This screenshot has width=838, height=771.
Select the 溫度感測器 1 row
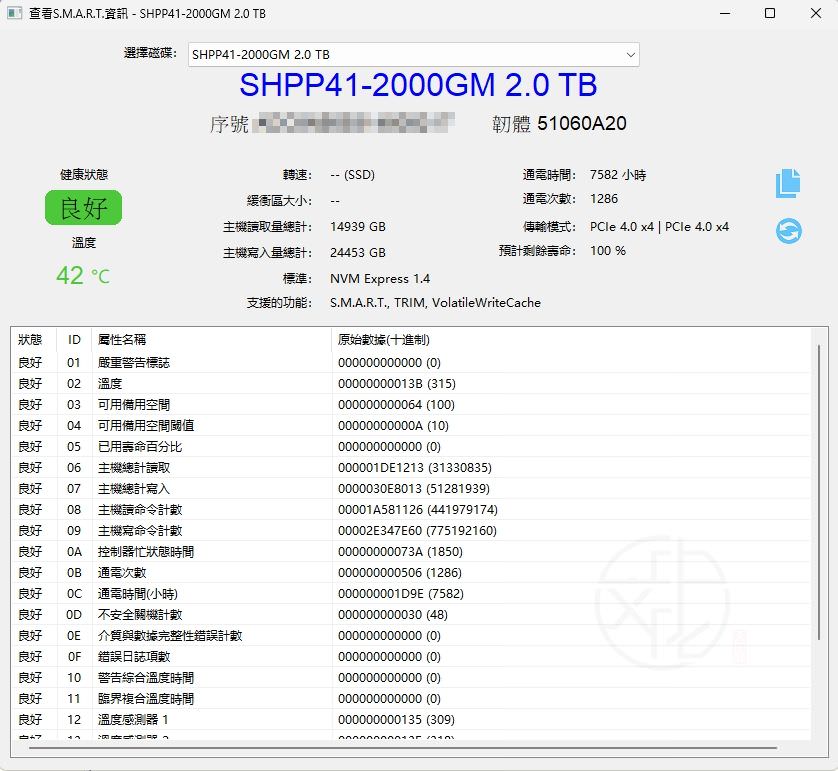pos(410,720)
